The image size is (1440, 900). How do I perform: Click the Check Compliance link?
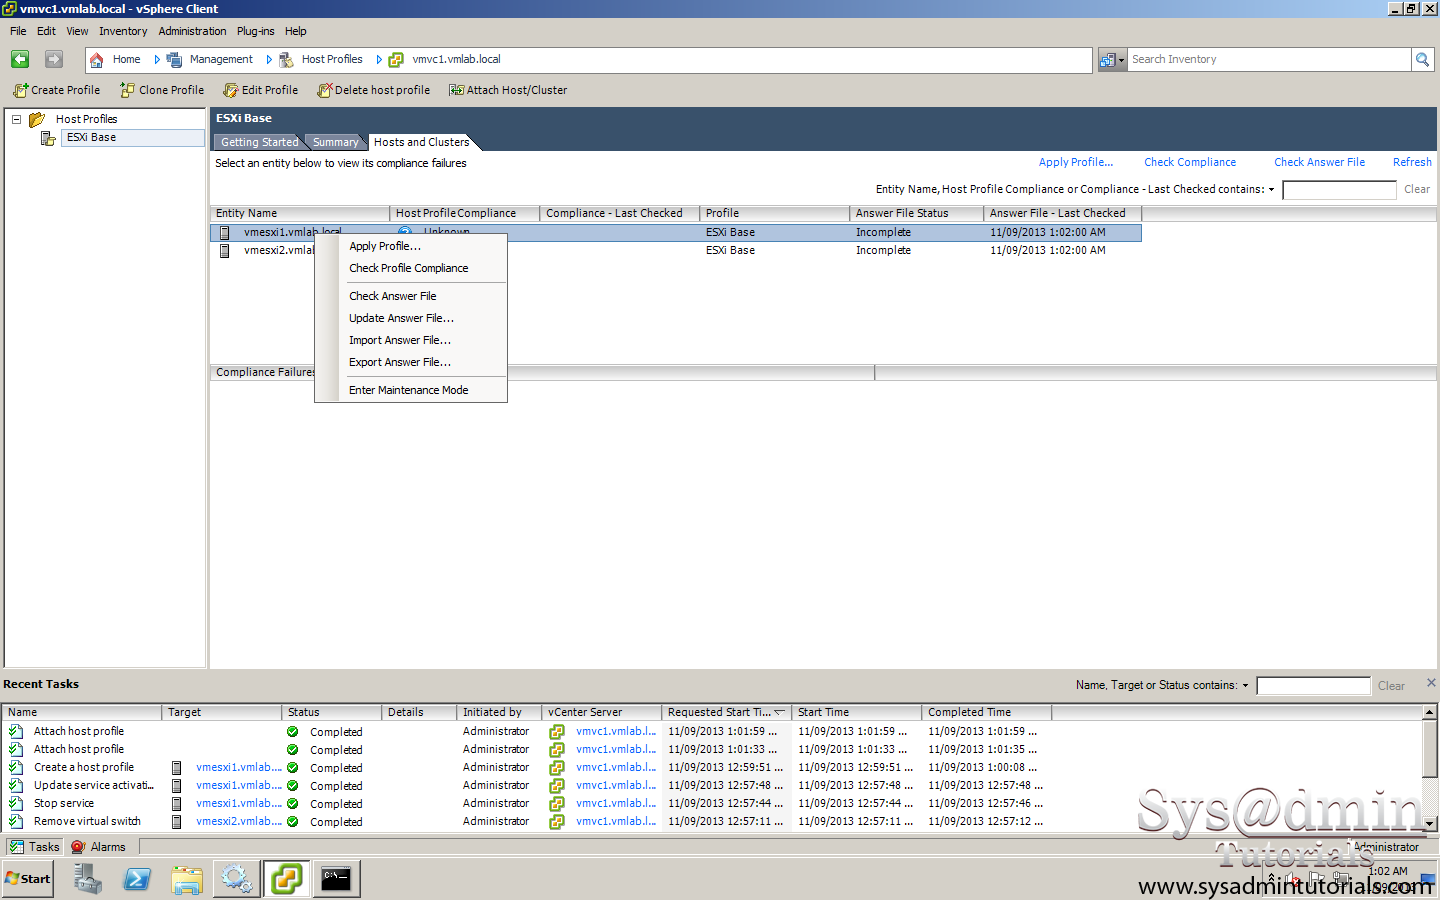[x=1190, y=162]
